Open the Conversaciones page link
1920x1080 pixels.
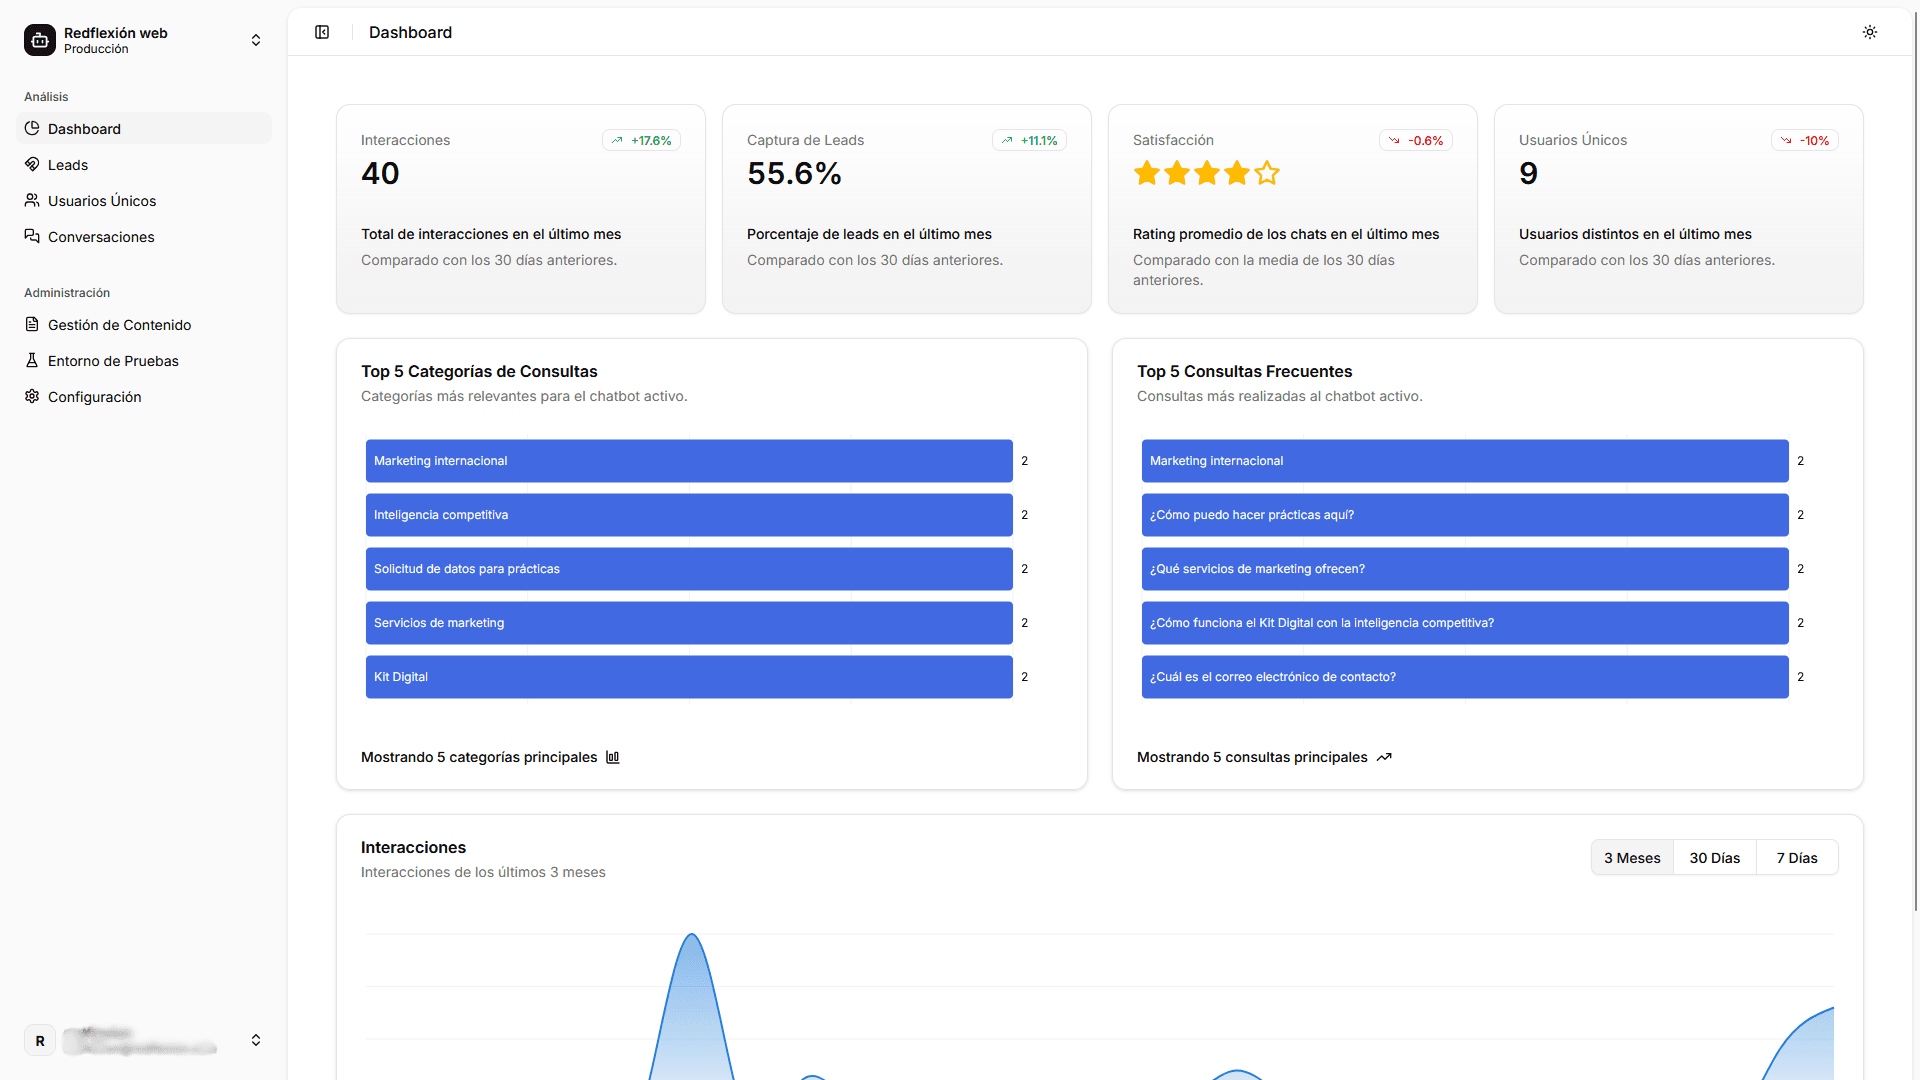click(101, 237)
